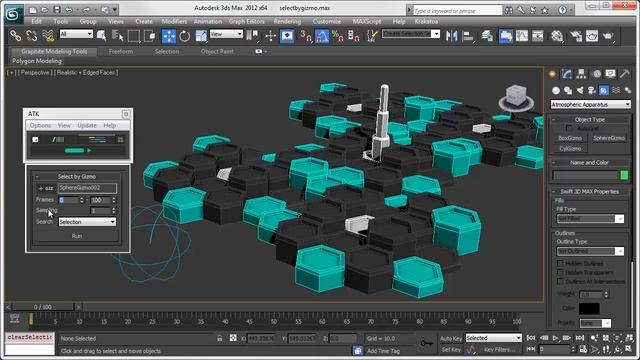Check the Outlines At Intersections checkbox

[x=560, y=281]
